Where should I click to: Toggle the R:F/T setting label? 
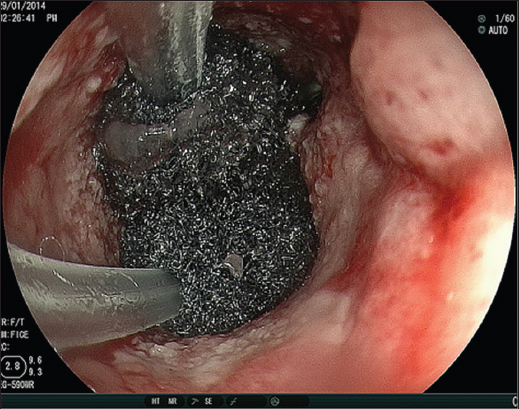(13, 322)
